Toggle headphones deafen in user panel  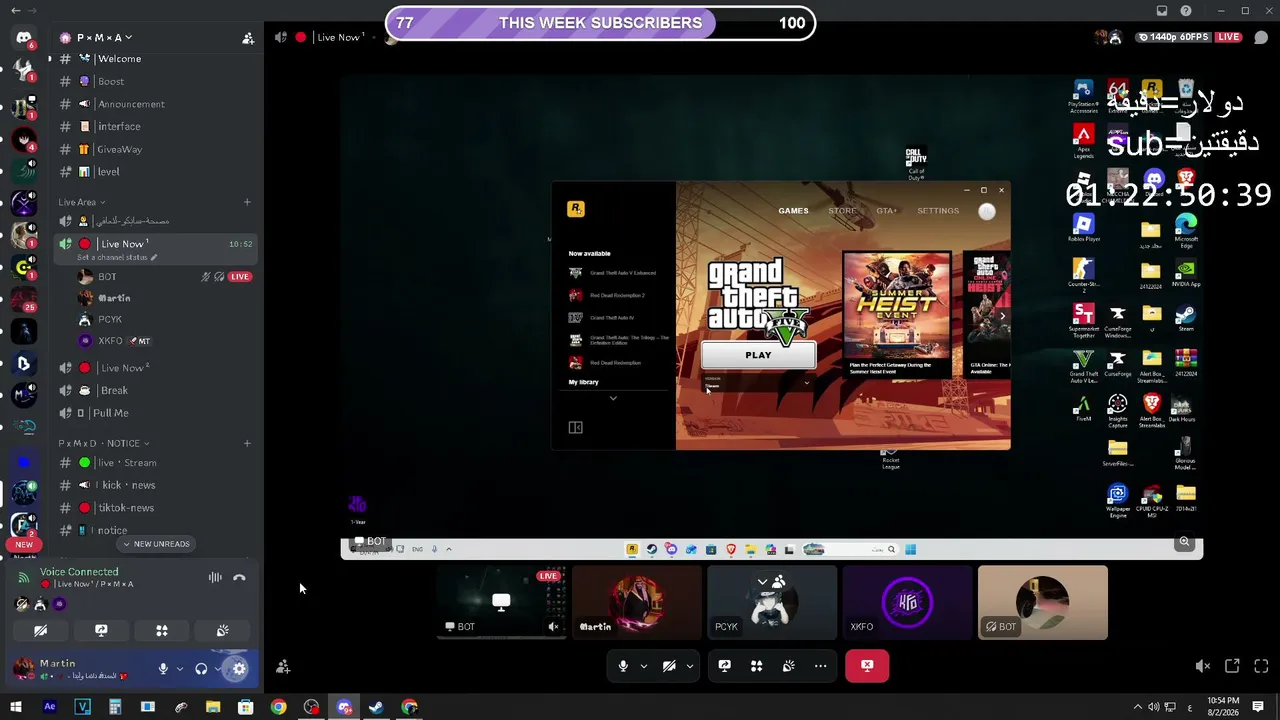[201, 669]
